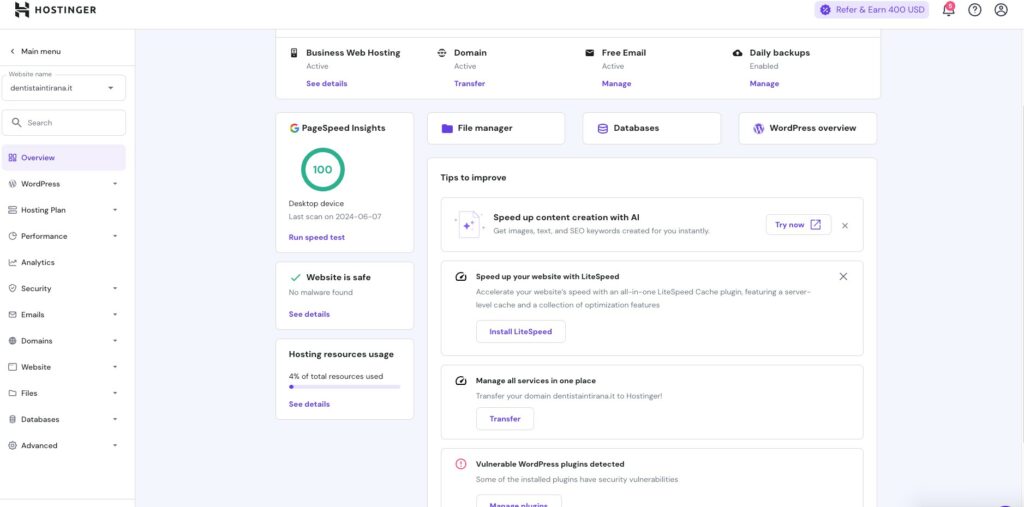
Task: Open the notifications bell
Action: (x=948, y=10)
